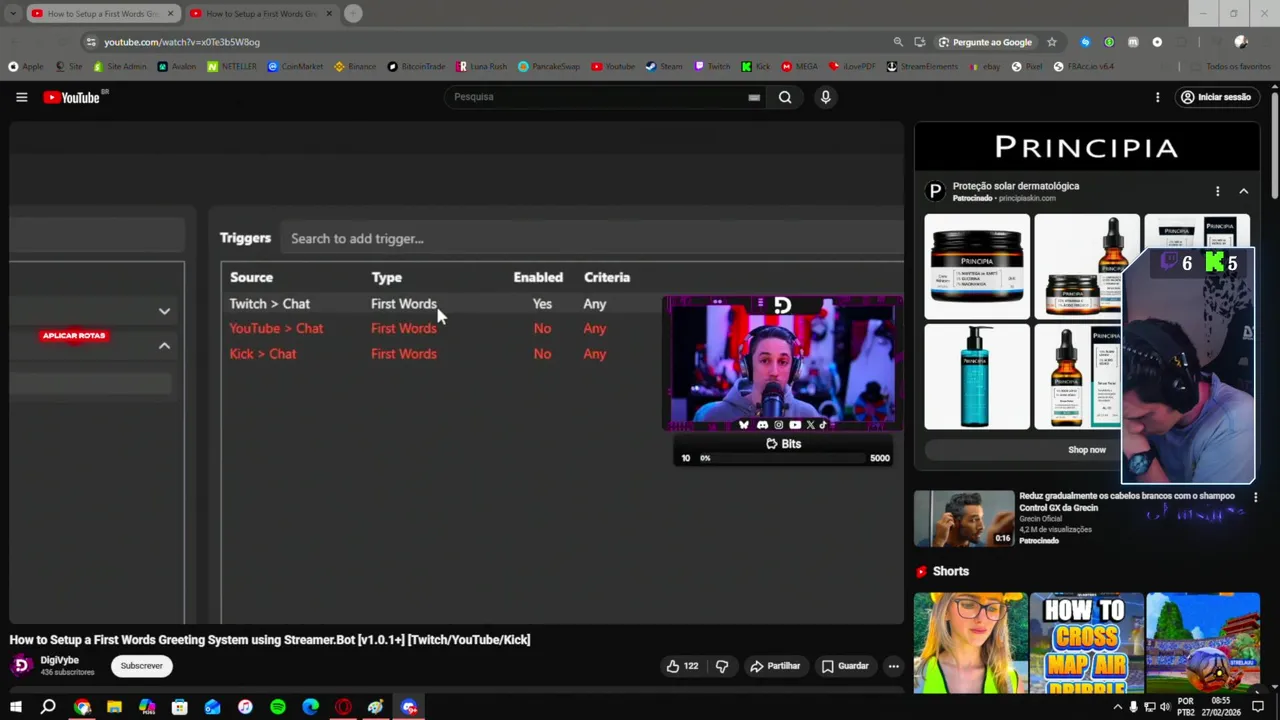Open Windows taskbar search

[48, 707]
